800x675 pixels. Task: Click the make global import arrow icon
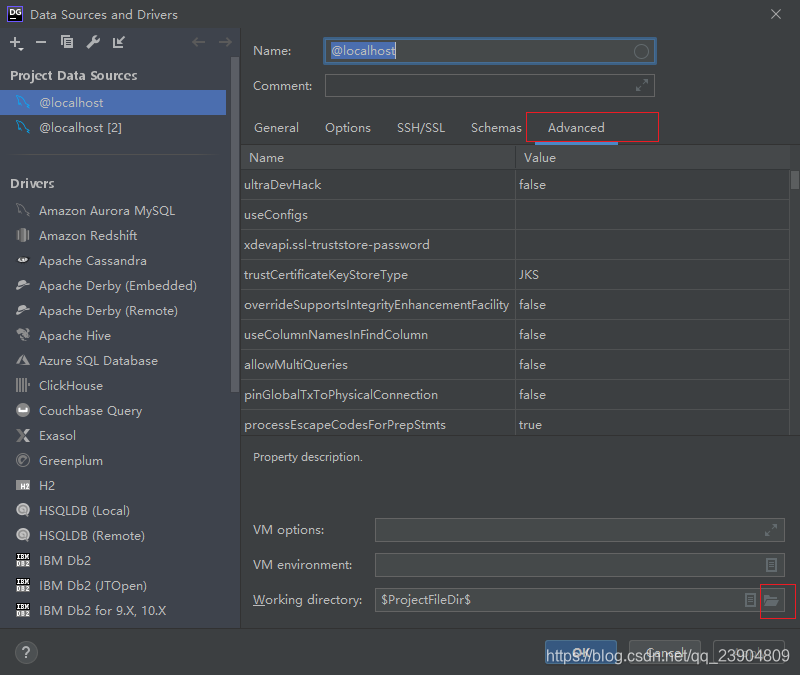pos(118,42)
